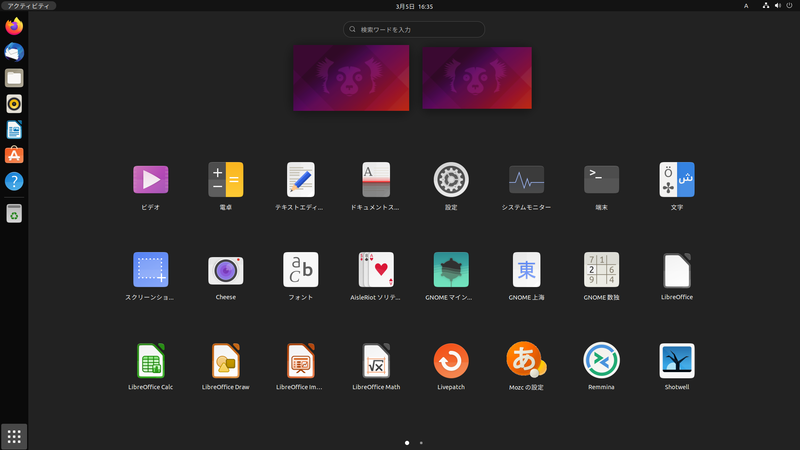Select the first app grid page dot
The height and width of the screenshot is (450, 800).
[407, 443]
